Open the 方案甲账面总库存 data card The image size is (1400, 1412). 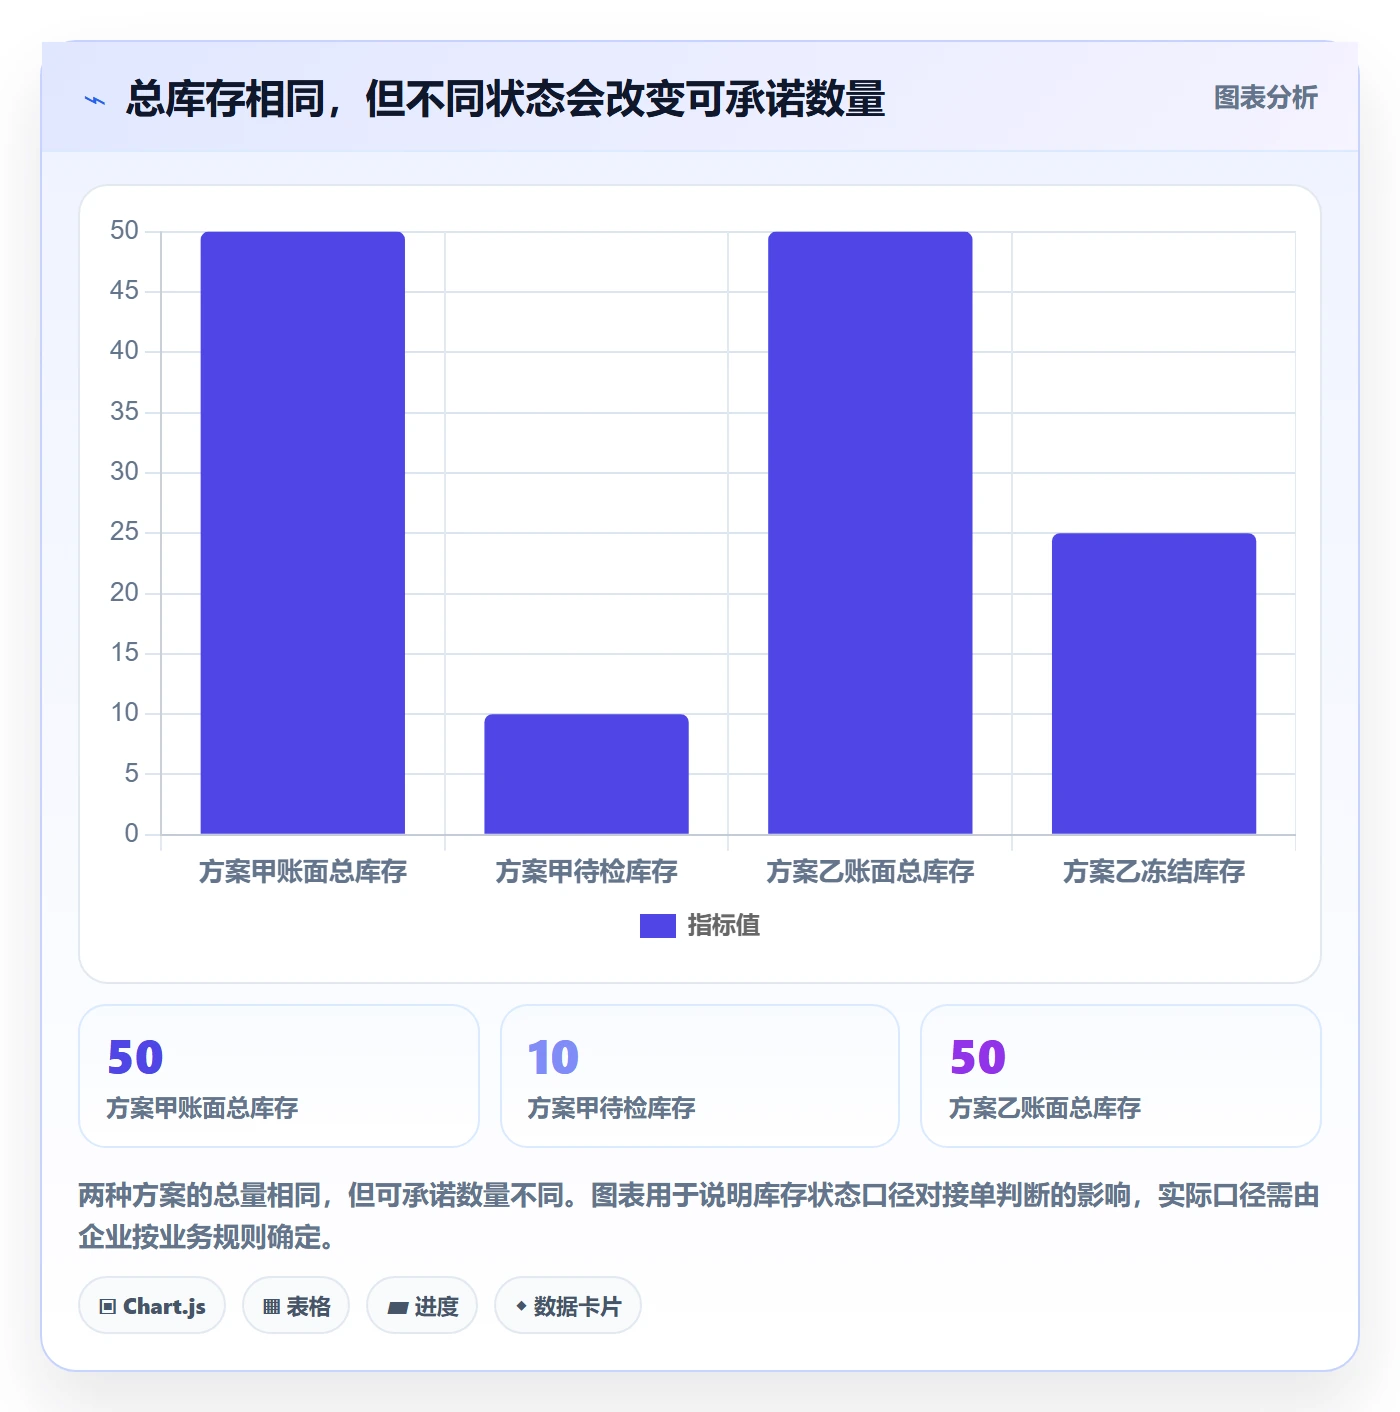[279, 1076]
